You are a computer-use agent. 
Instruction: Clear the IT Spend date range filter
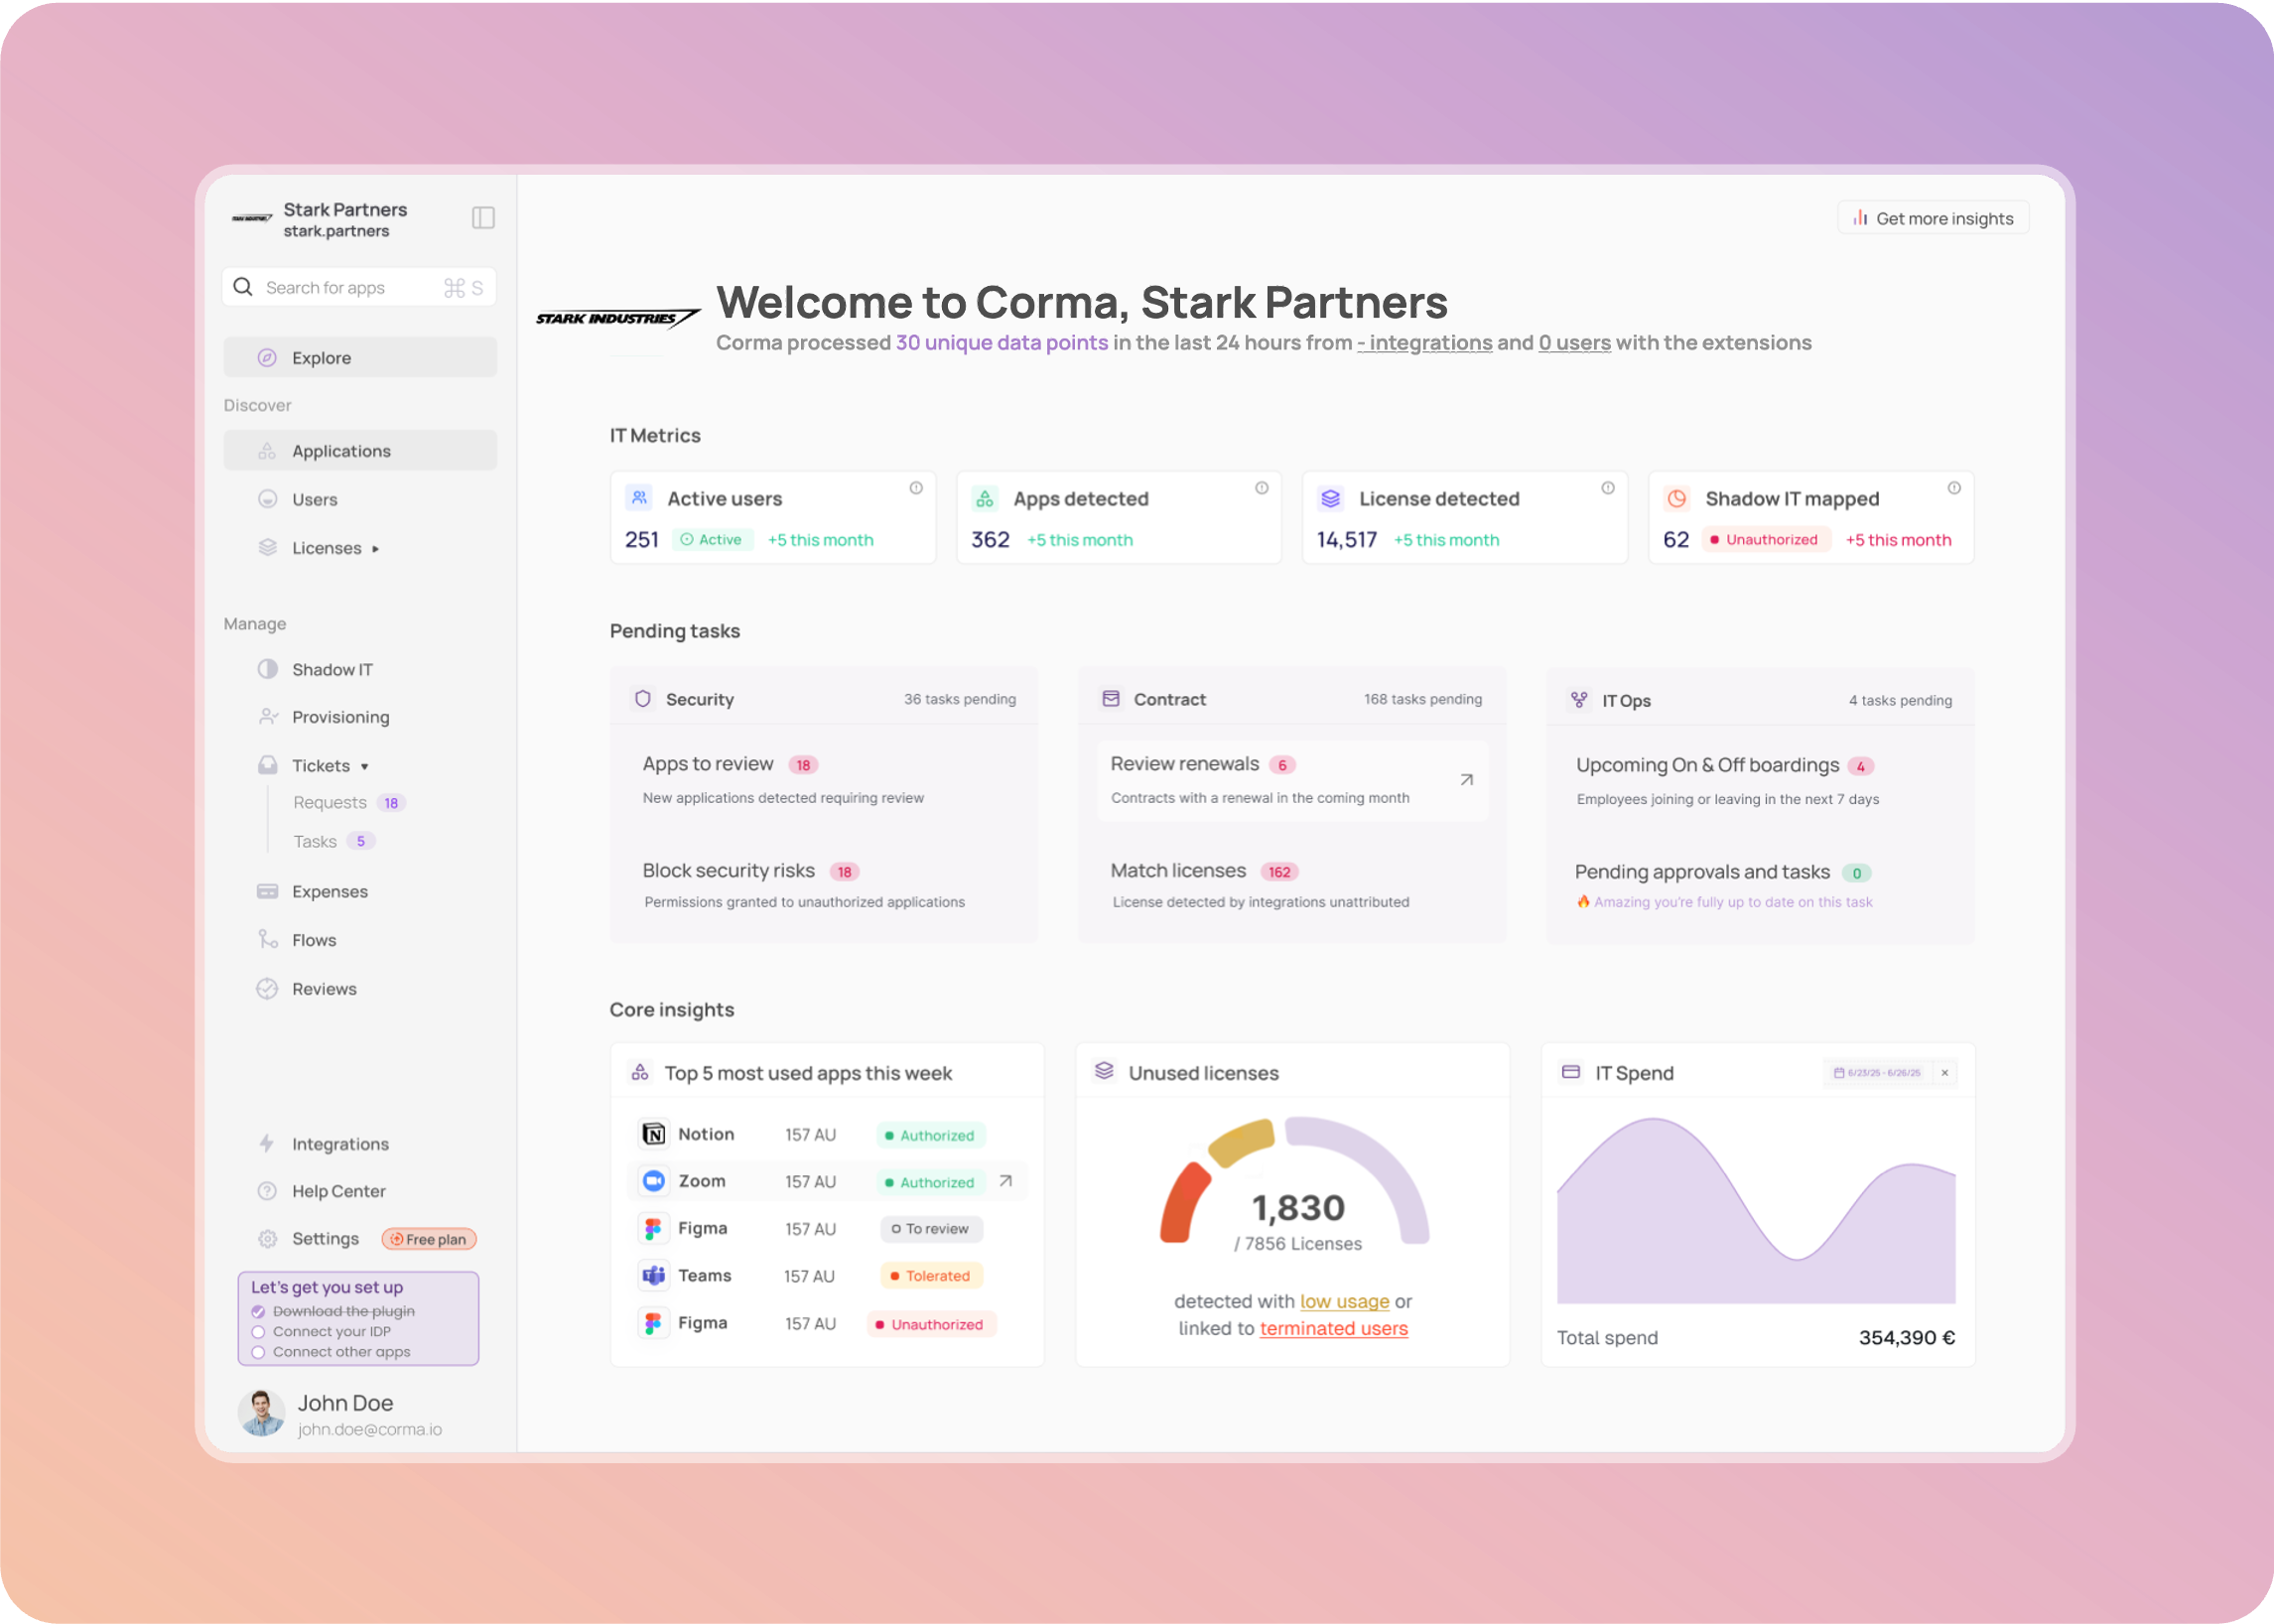(x=1945, y=1073)
